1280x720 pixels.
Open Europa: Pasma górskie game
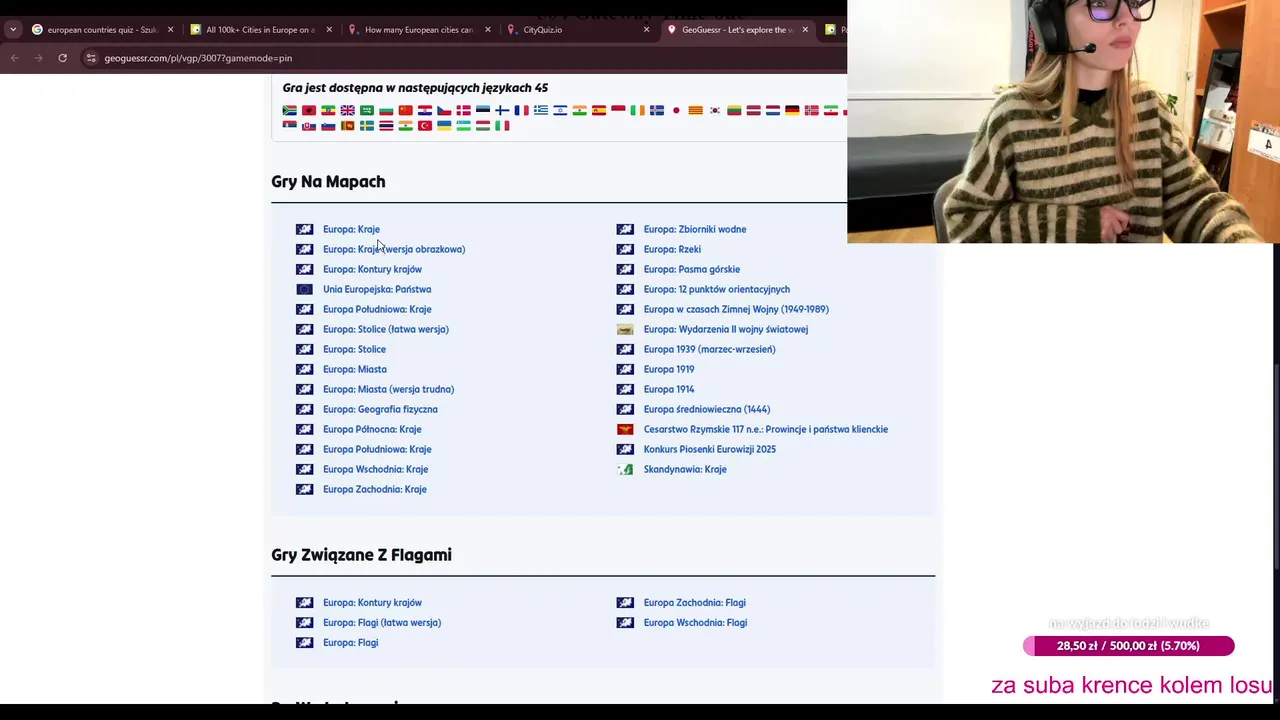point(692,269)
